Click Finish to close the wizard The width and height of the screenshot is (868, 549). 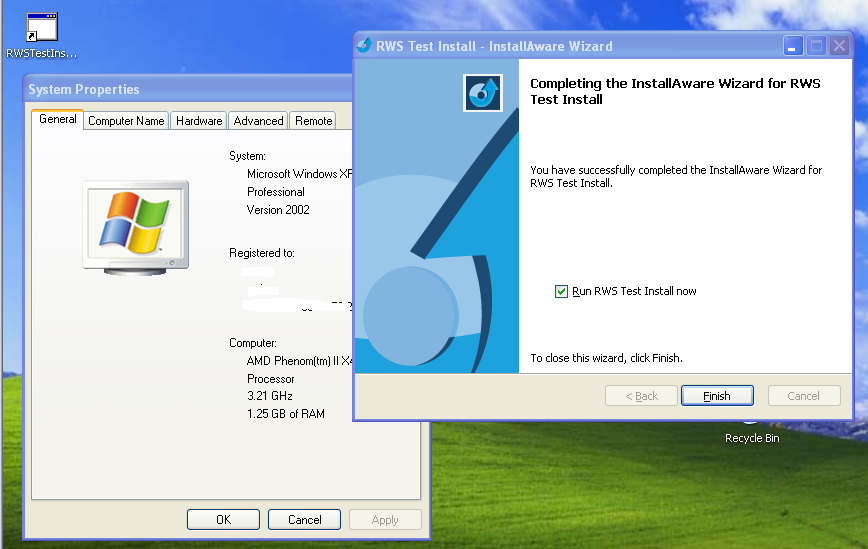[x=717, y=396]
